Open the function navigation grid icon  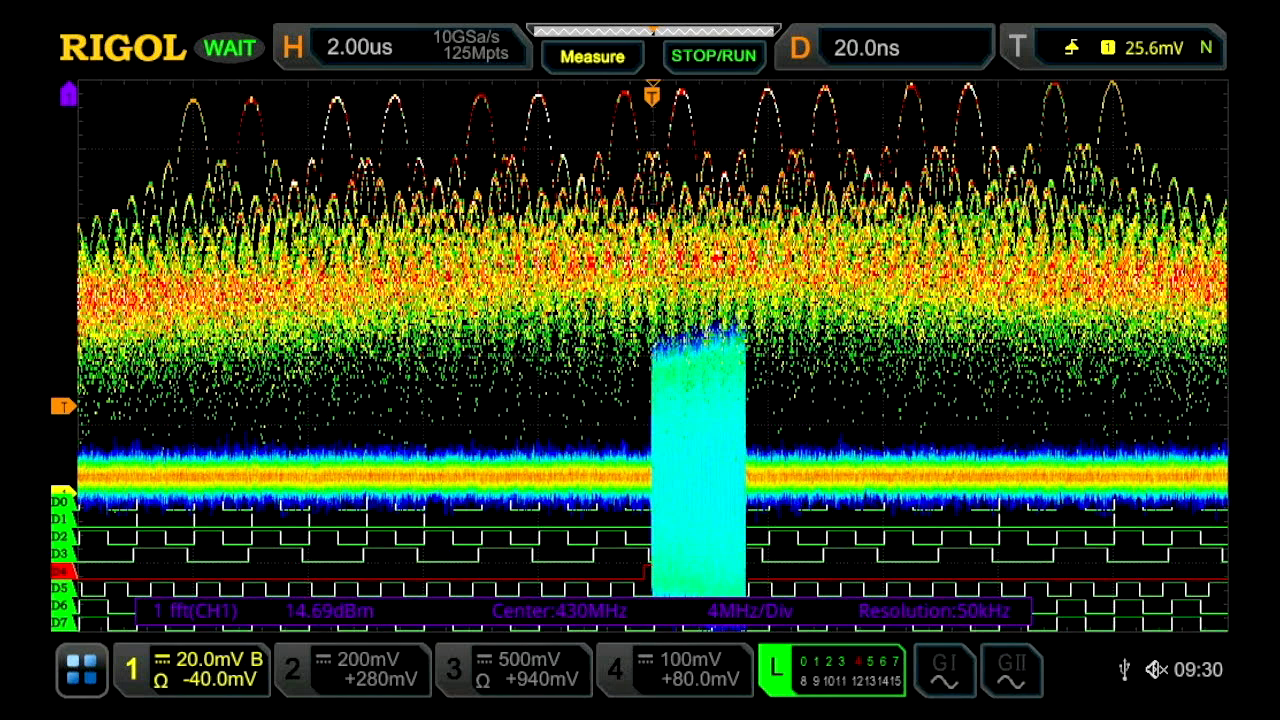(82, 670)
